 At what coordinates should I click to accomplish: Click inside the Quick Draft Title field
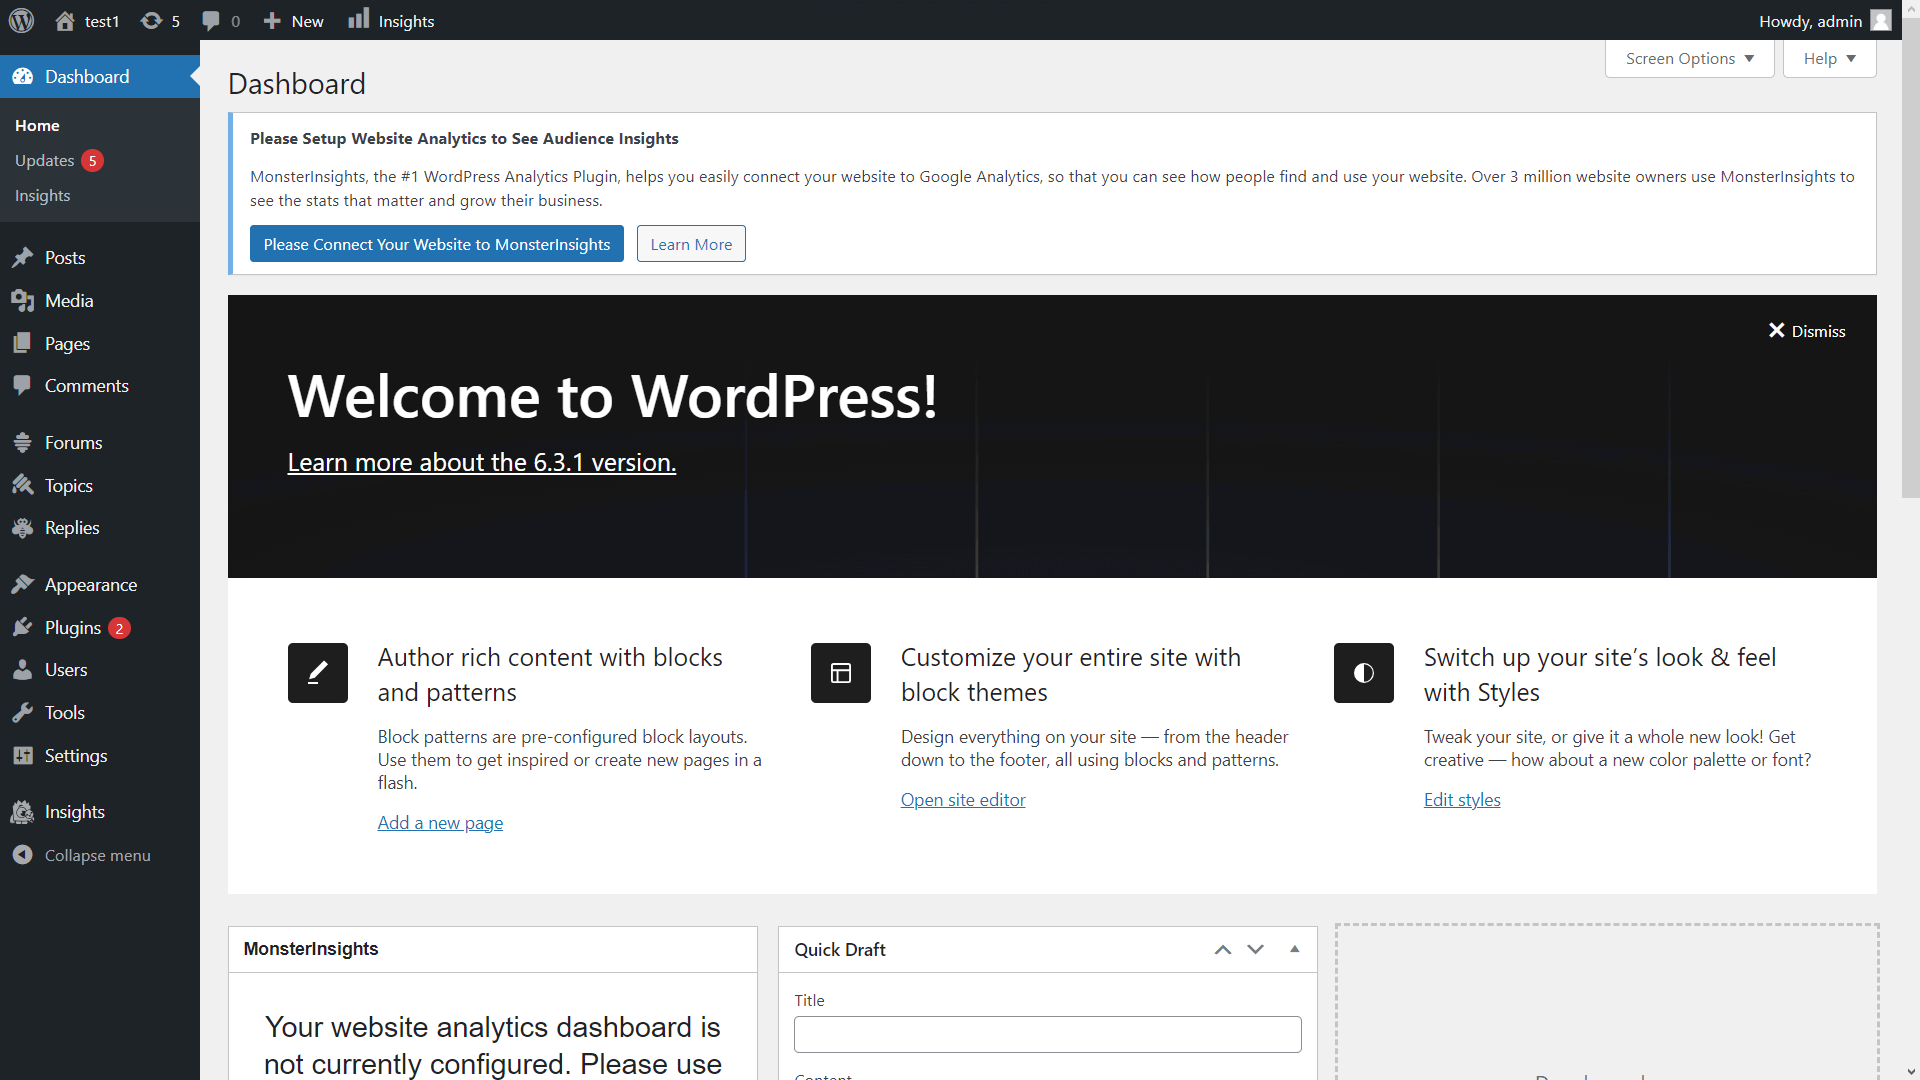[1047, 1034]
